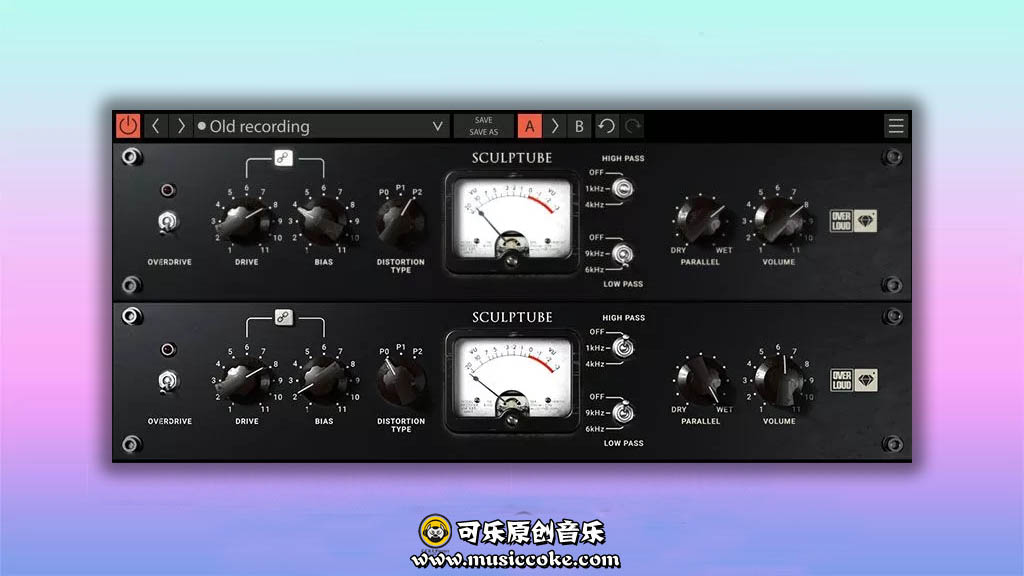Open the 'Old recording' preset dropdown
This screenshot has width=1024, height=576.
tap(321, 126)
